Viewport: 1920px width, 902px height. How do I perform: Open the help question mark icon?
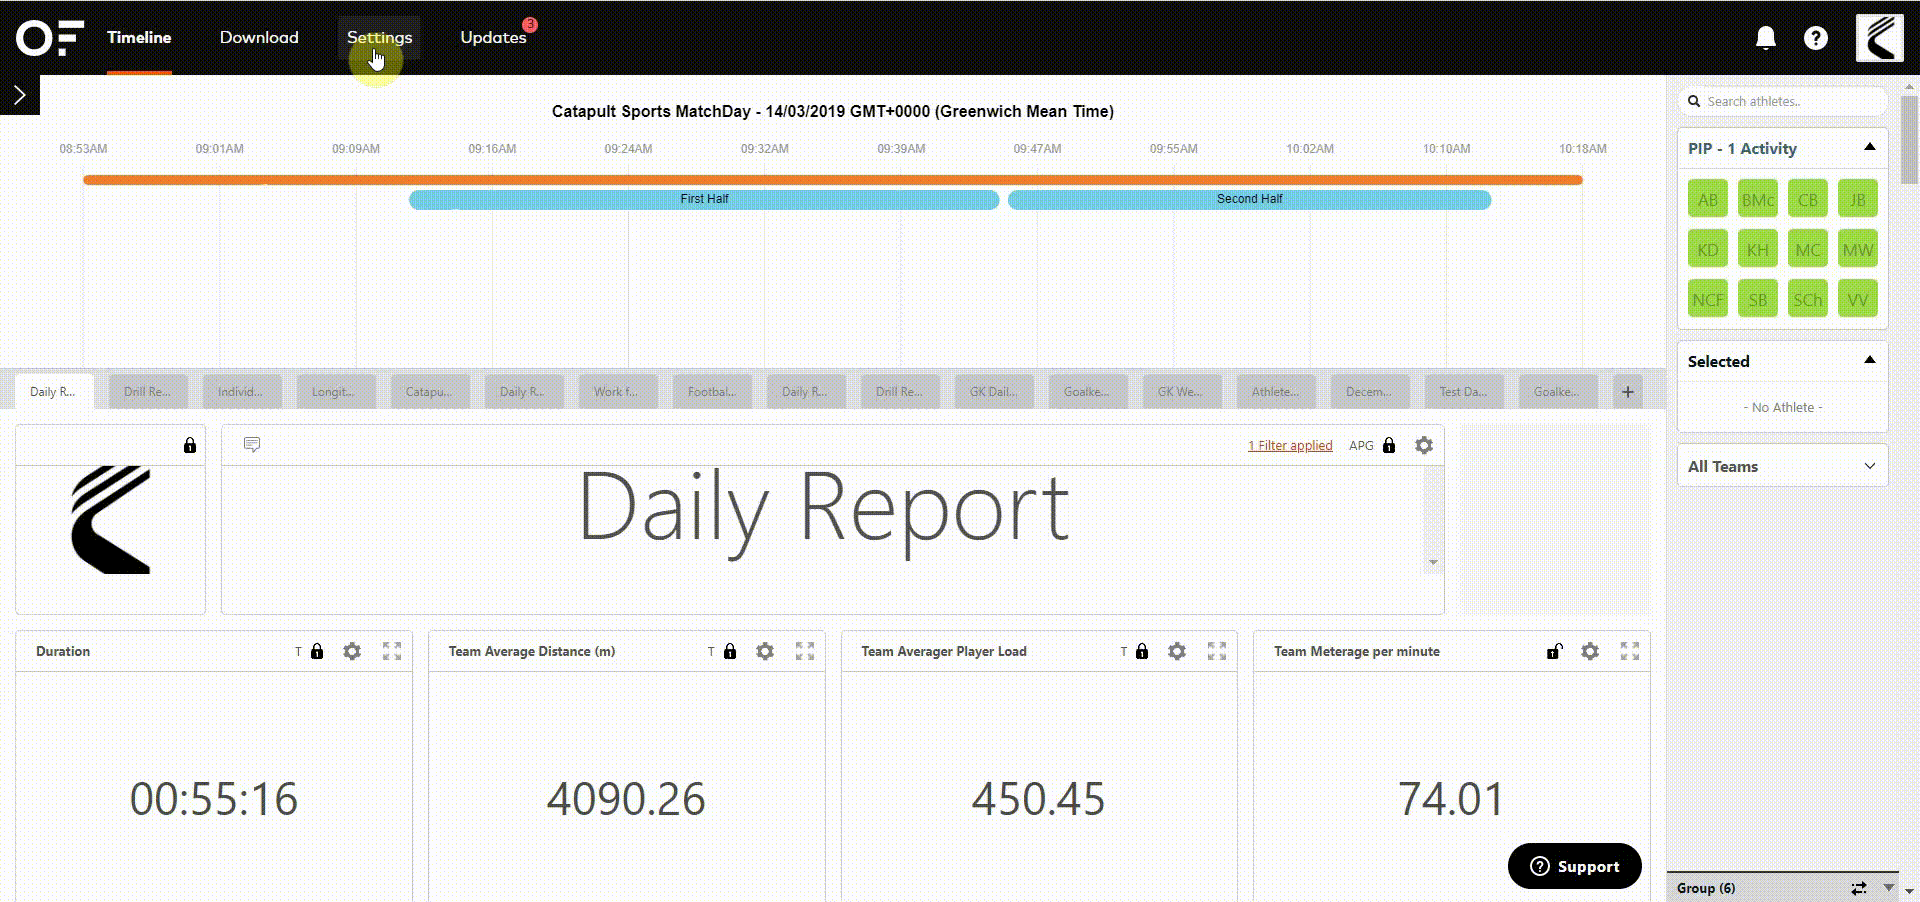coord(1816,38)
